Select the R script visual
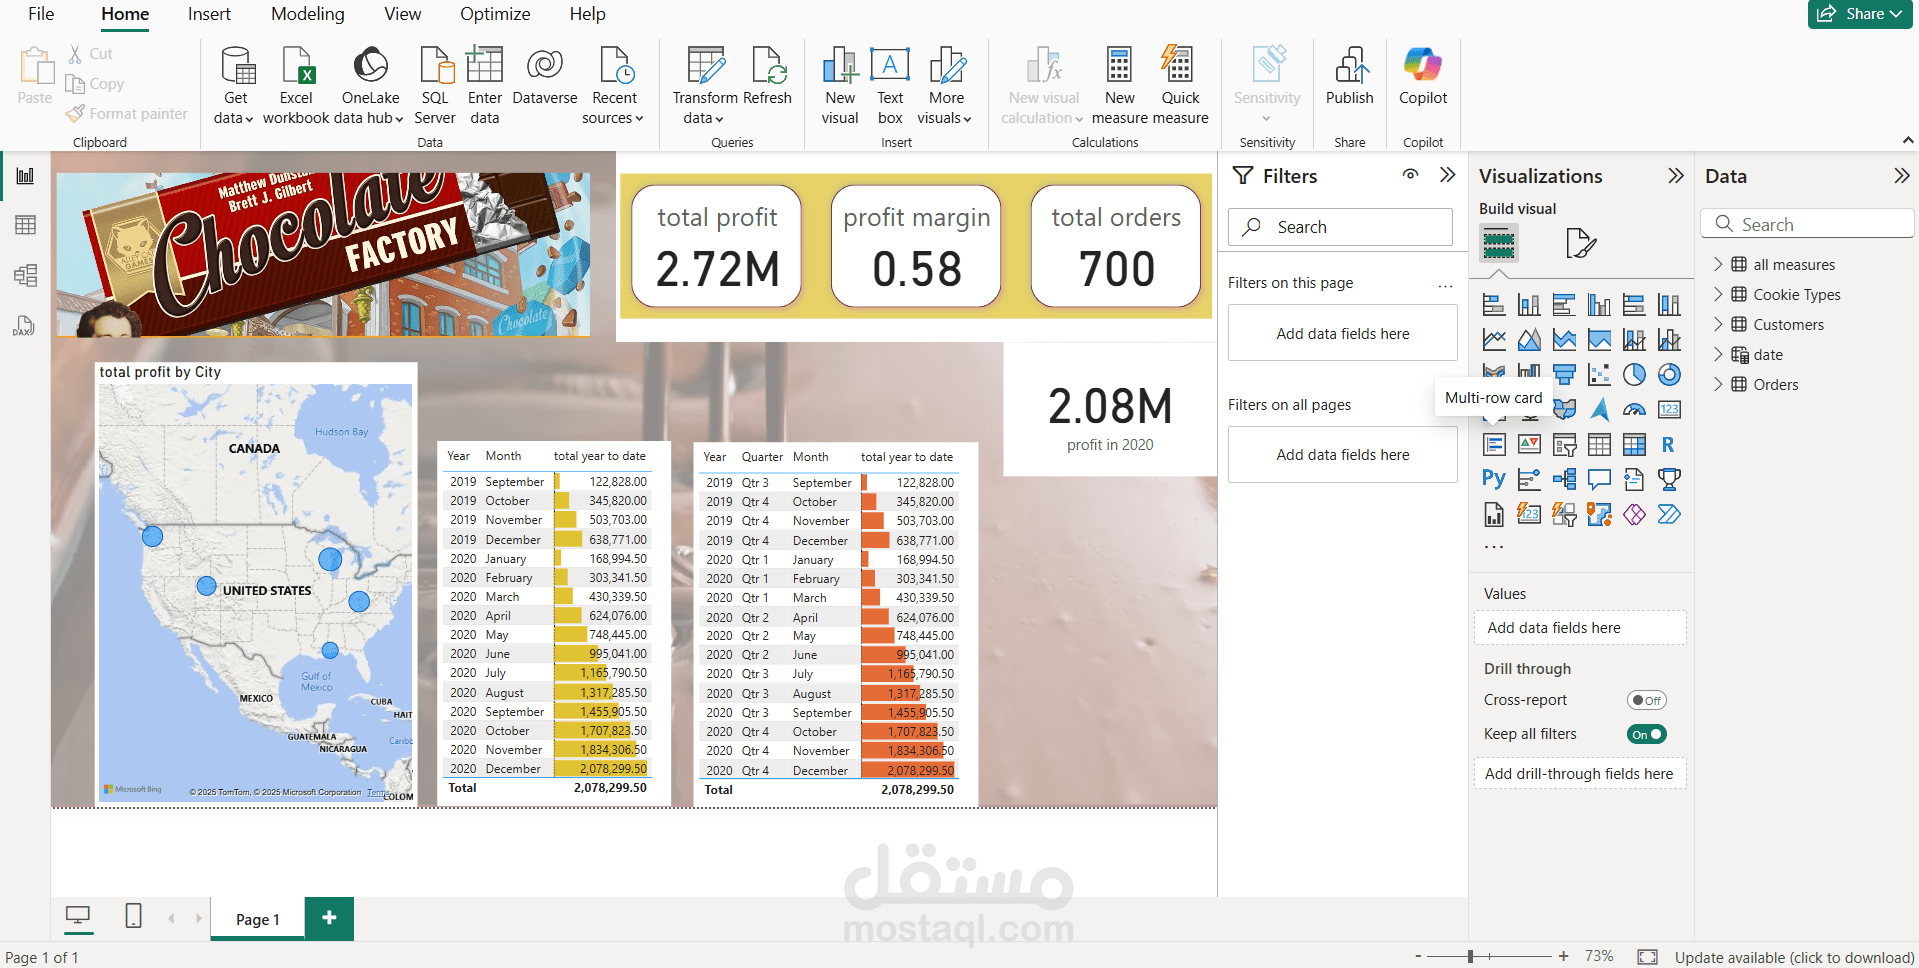 1669,444
